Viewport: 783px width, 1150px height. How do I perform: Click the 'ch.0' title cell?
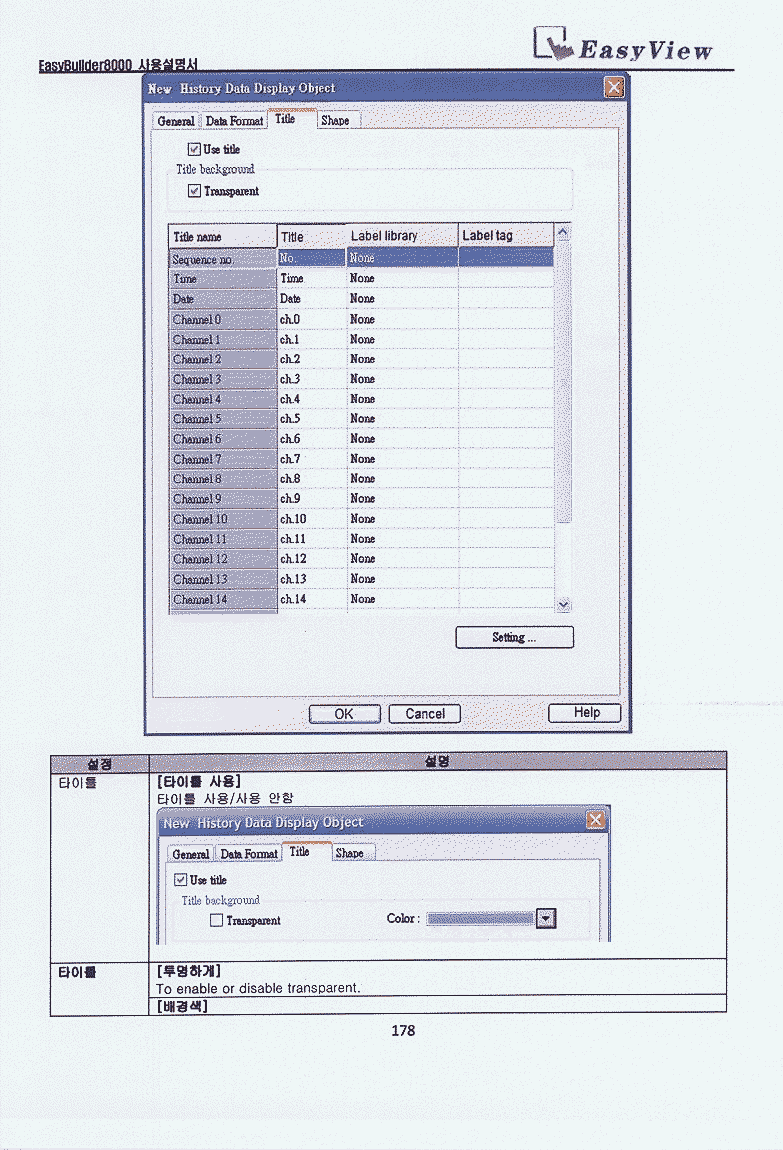[312, 319]
